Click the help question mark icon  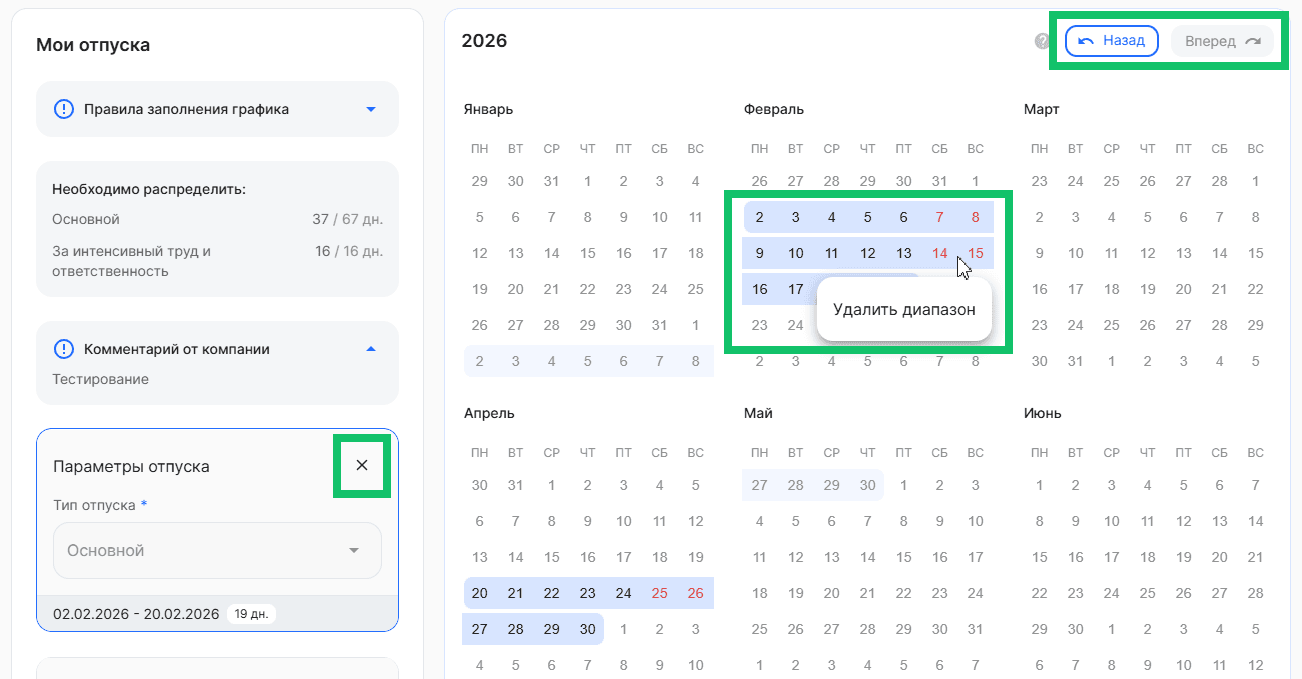(1042, 41)
